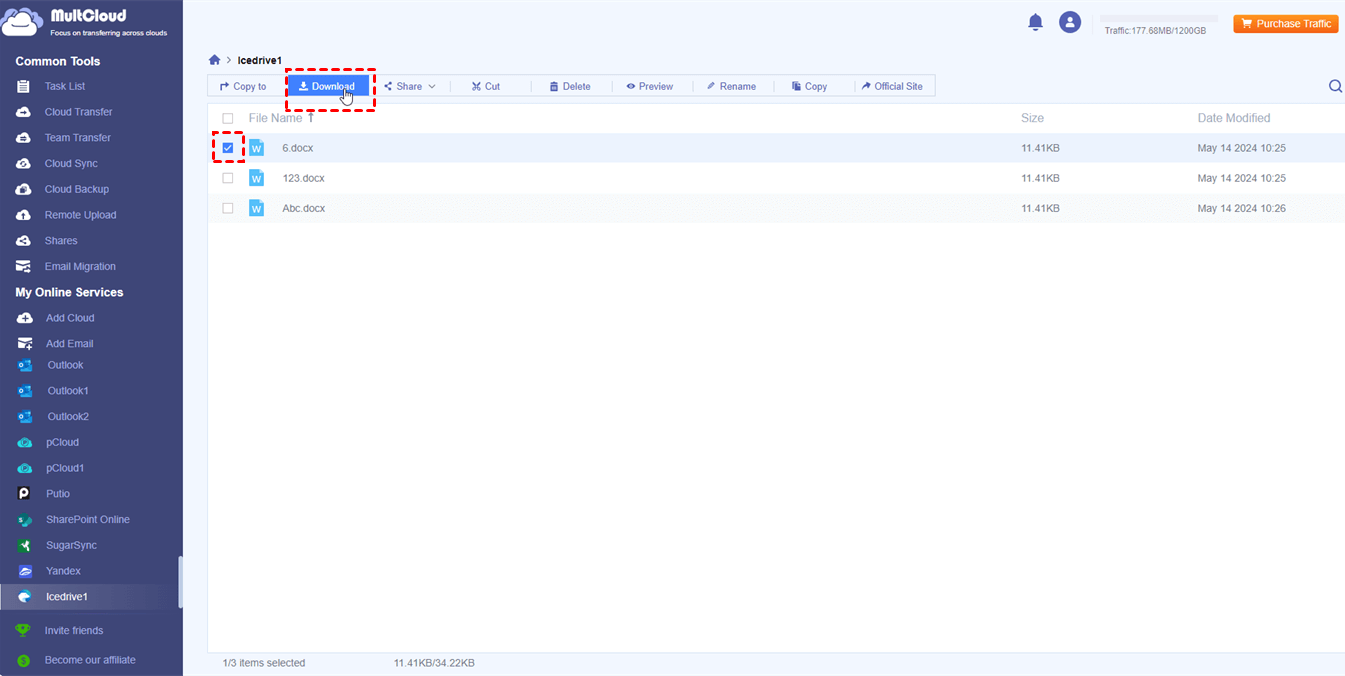Click the MultCloud logo

[x=85, y=22]
